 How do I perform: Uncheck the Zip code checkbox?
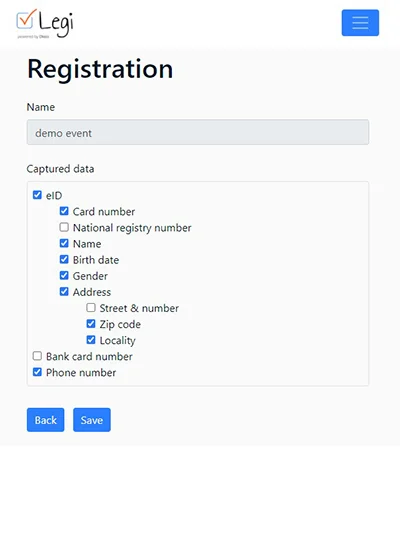91,324
